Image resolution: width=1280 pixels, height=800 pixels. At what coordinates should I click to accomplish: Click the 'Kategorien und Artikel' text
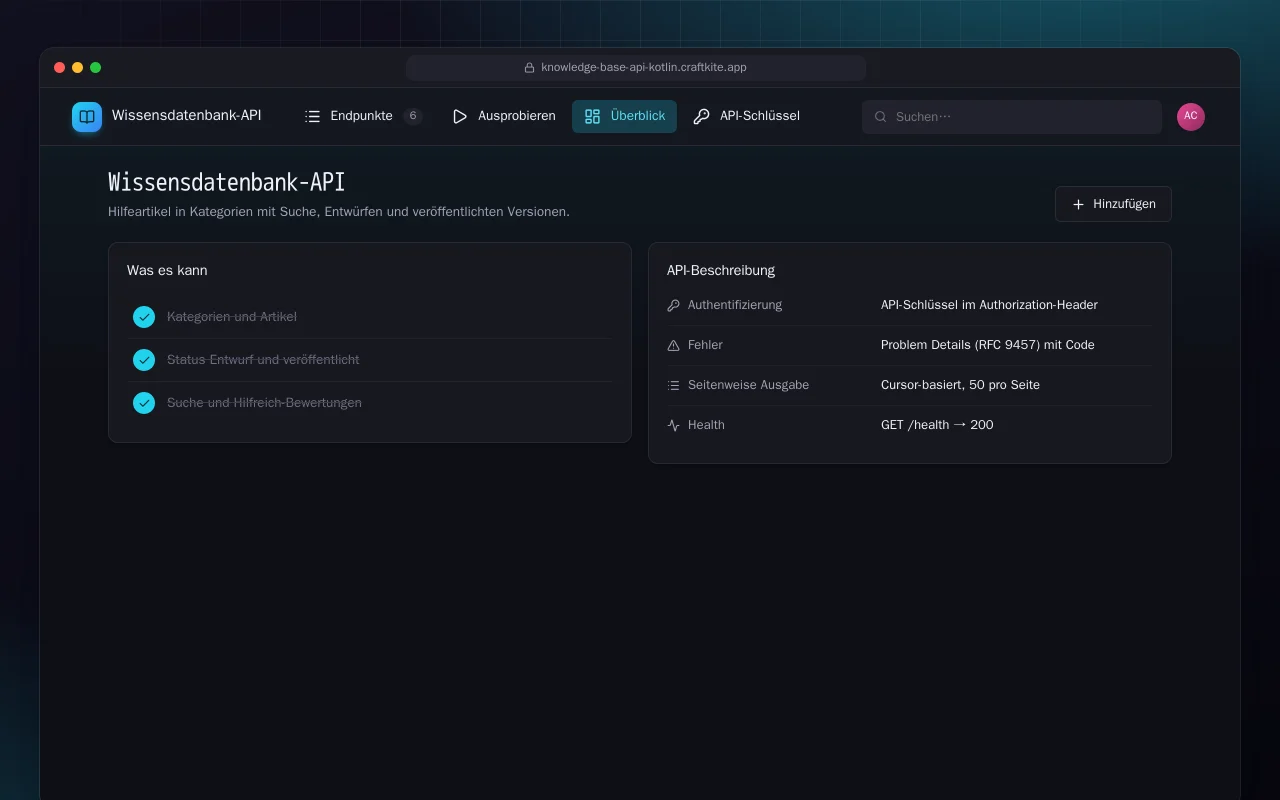[x=232, y=317]
